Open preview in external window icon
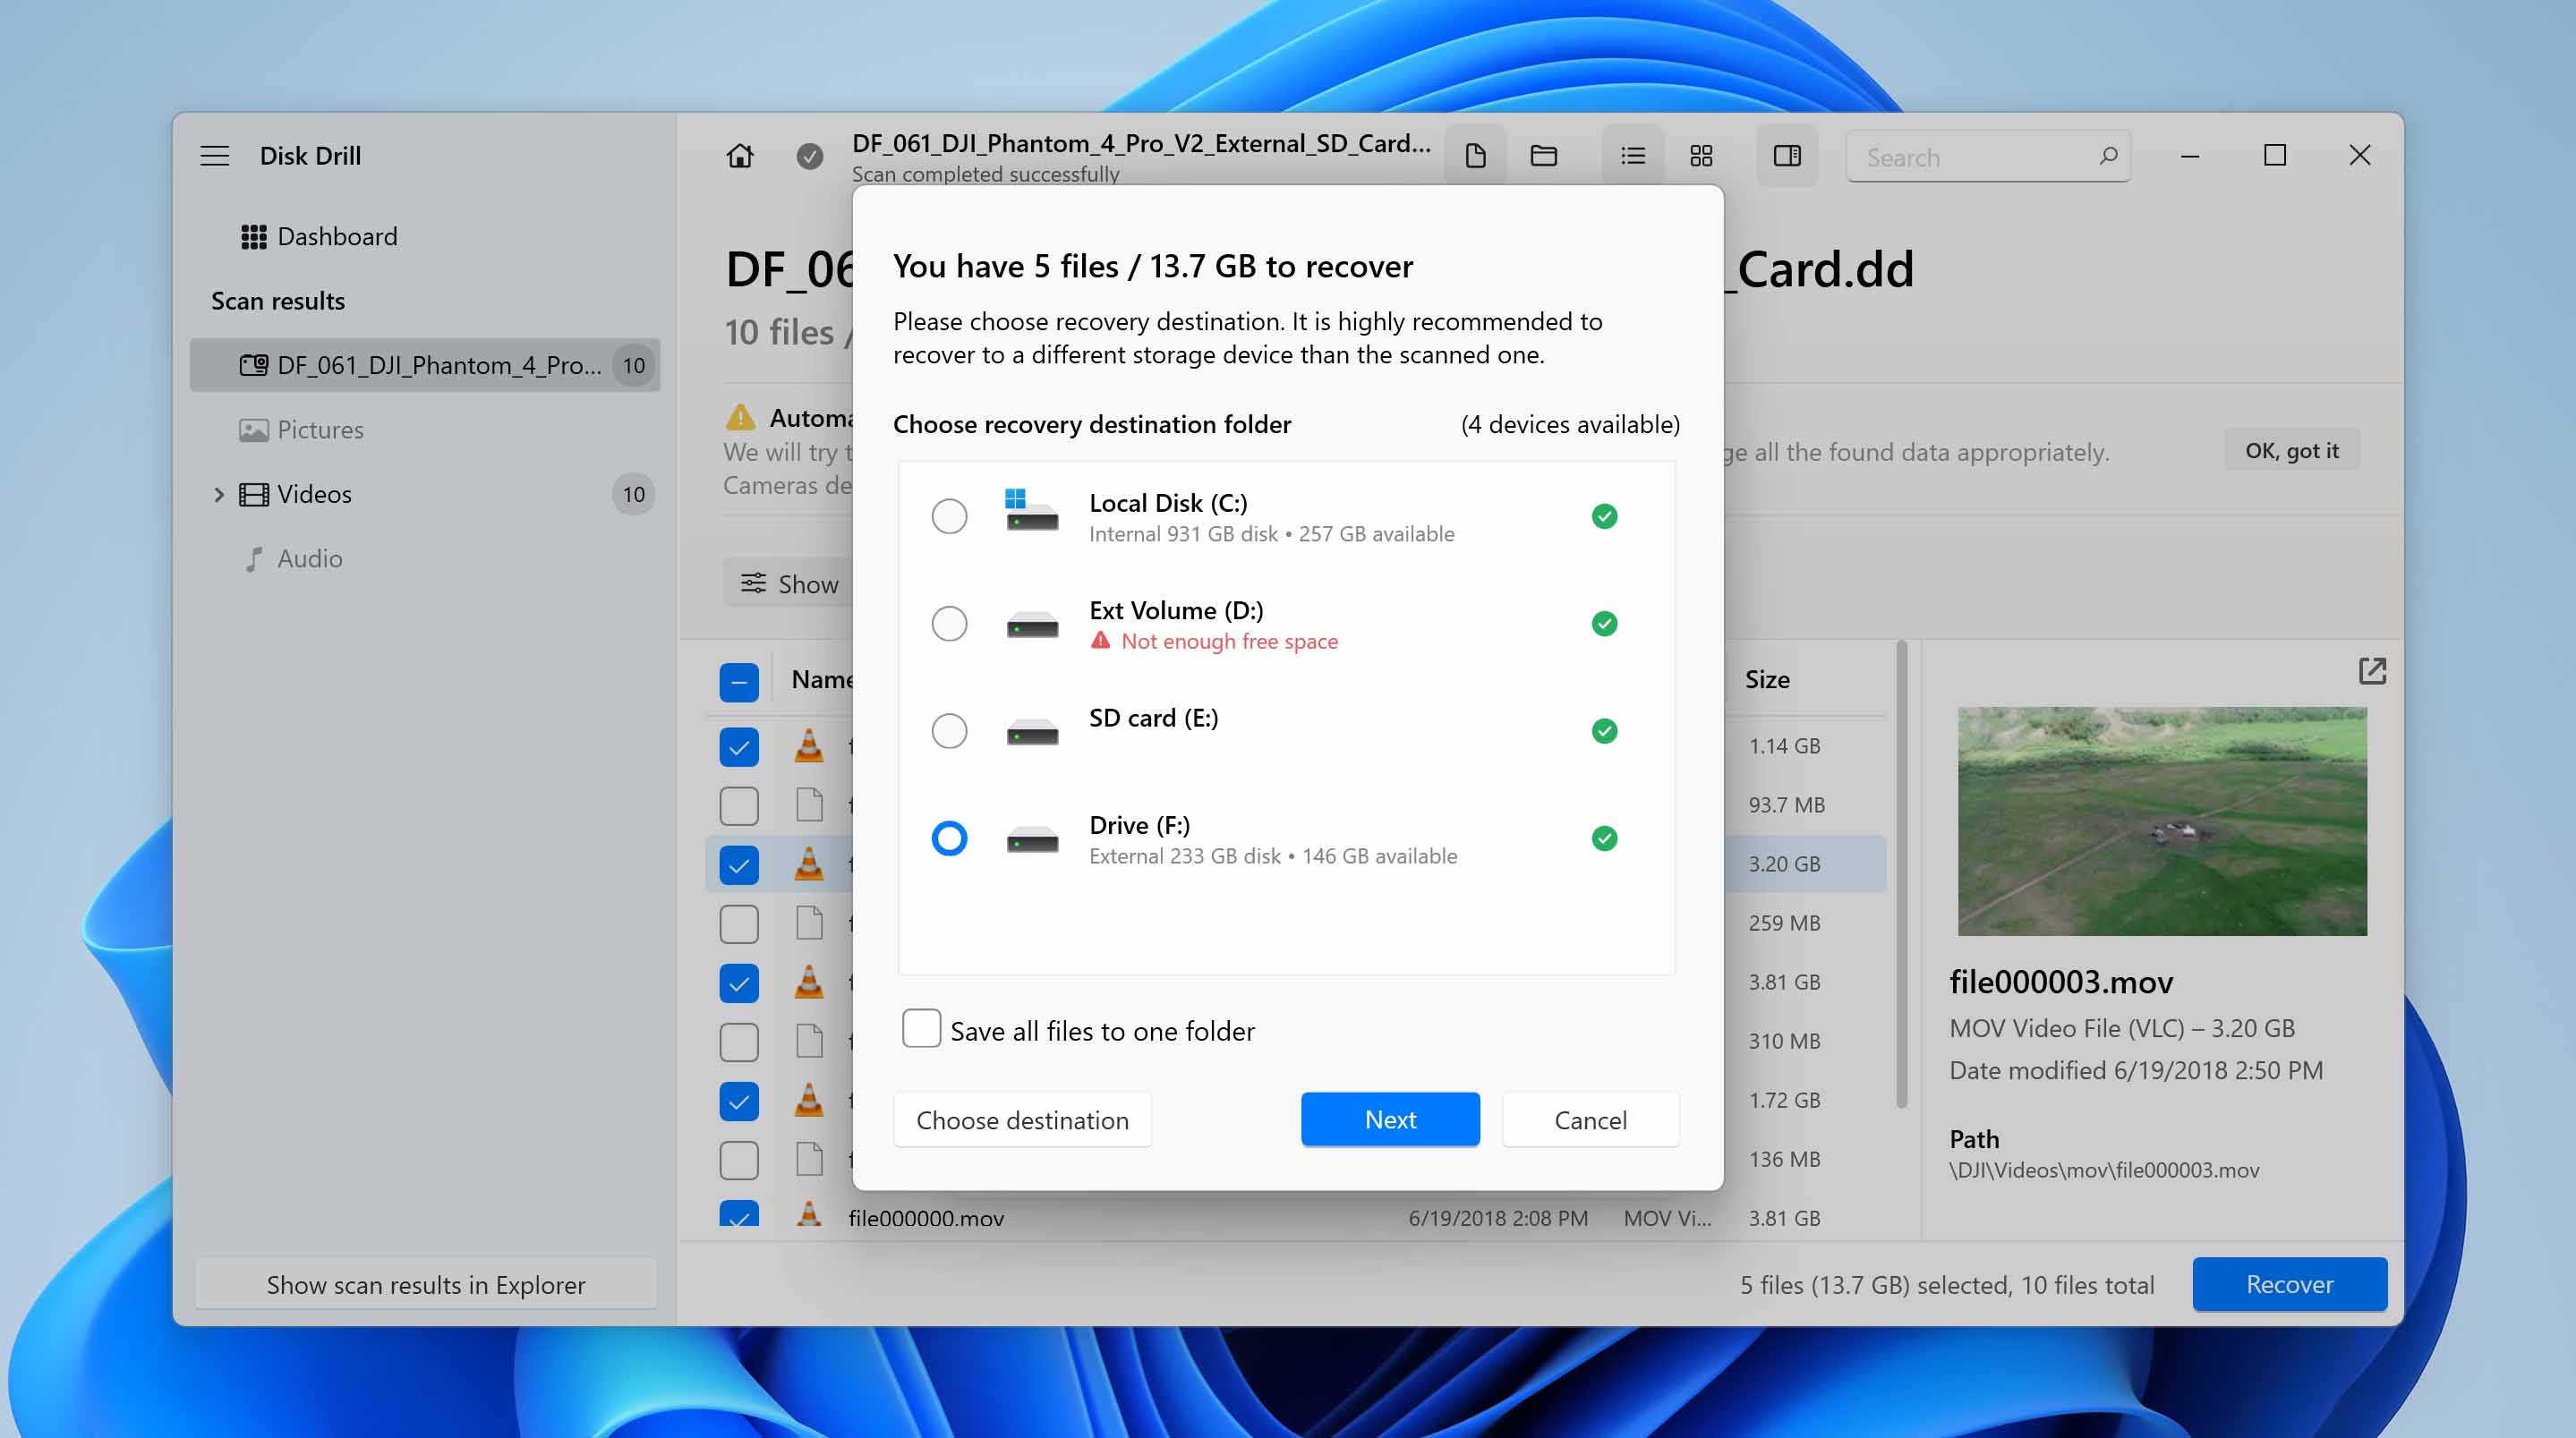 coord(2372,671)
